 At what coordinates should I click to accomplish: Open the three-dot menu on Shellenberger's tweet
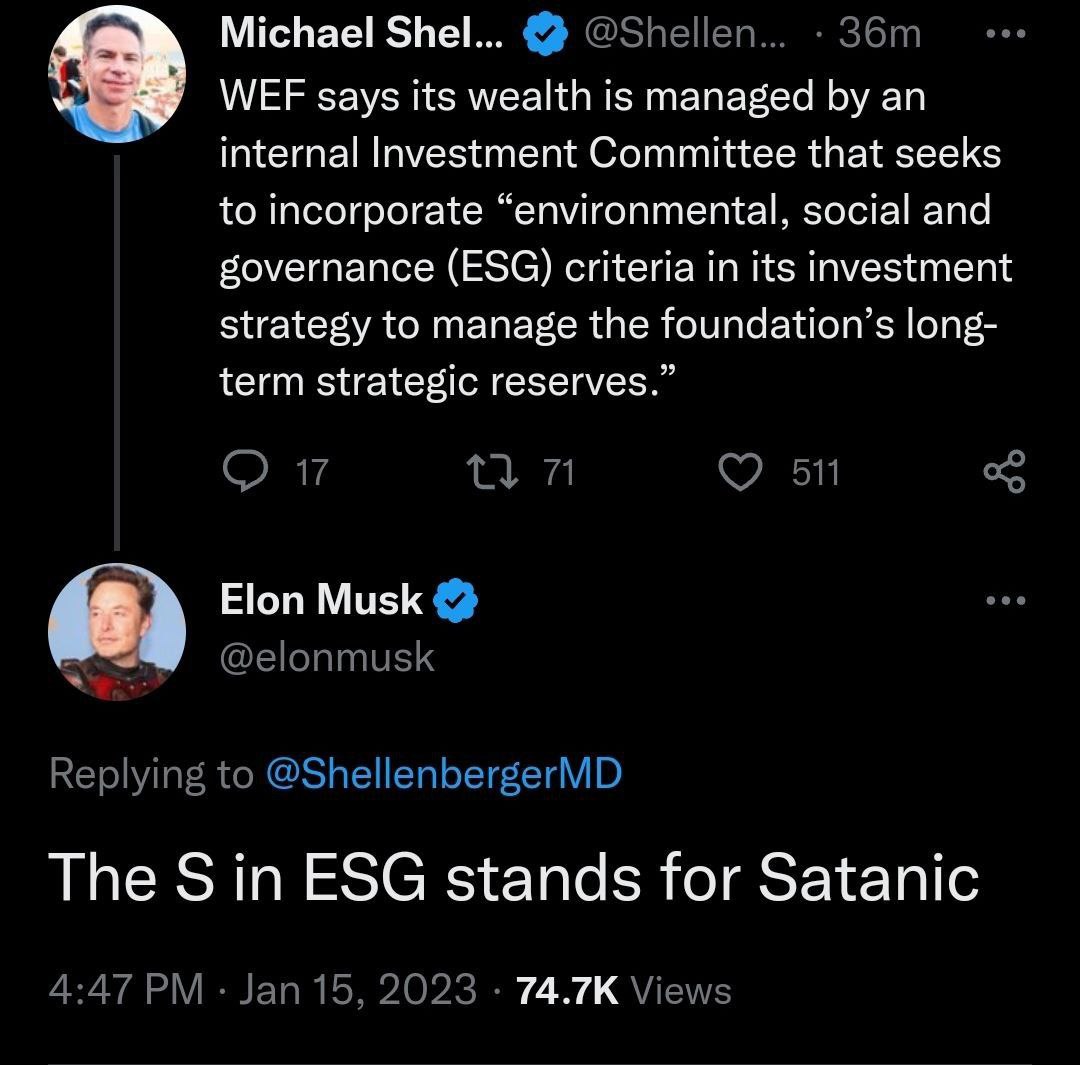pos(1006,33)
